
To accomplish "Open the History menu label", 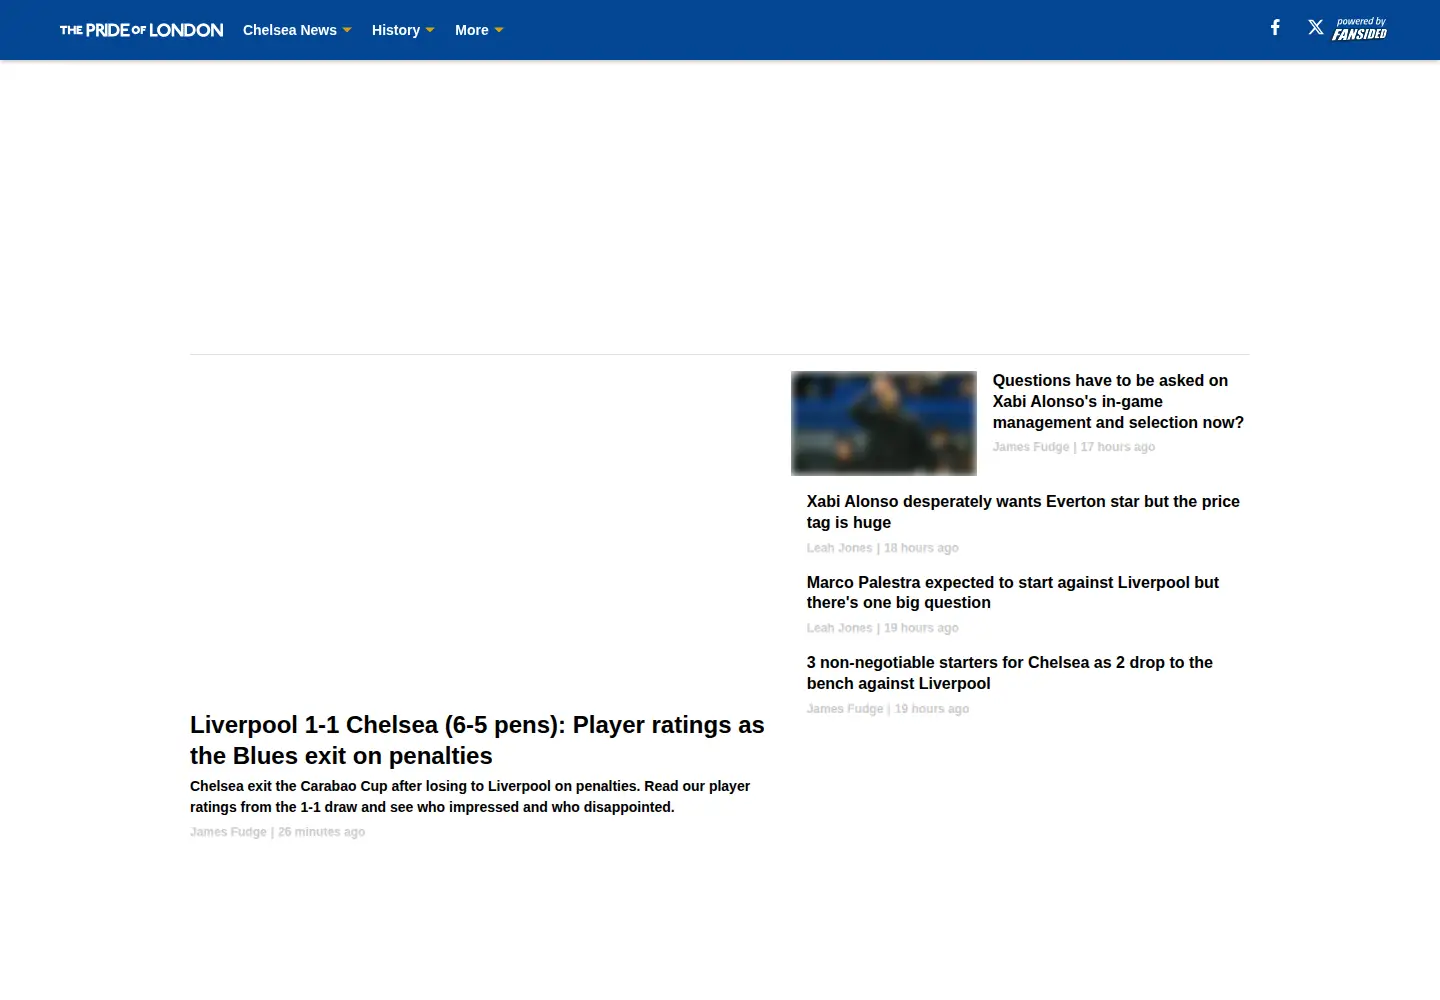I will (x=396, y=30).
